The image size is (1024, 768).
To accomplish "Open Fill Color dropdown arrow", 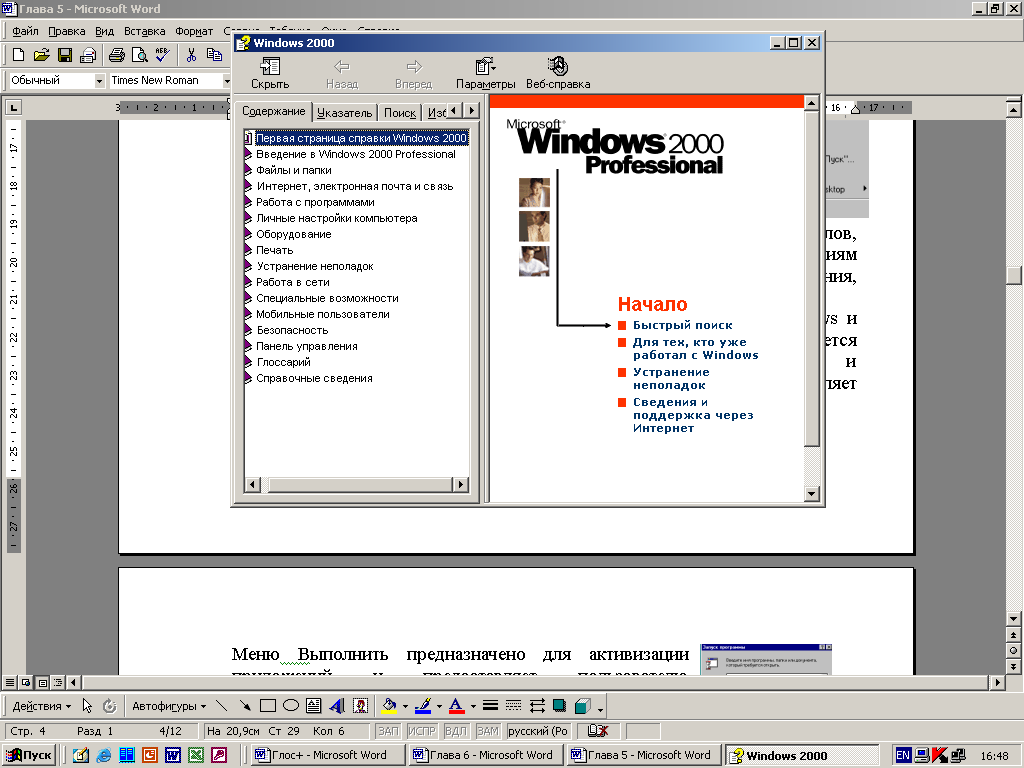I will (x=405, y=706).
